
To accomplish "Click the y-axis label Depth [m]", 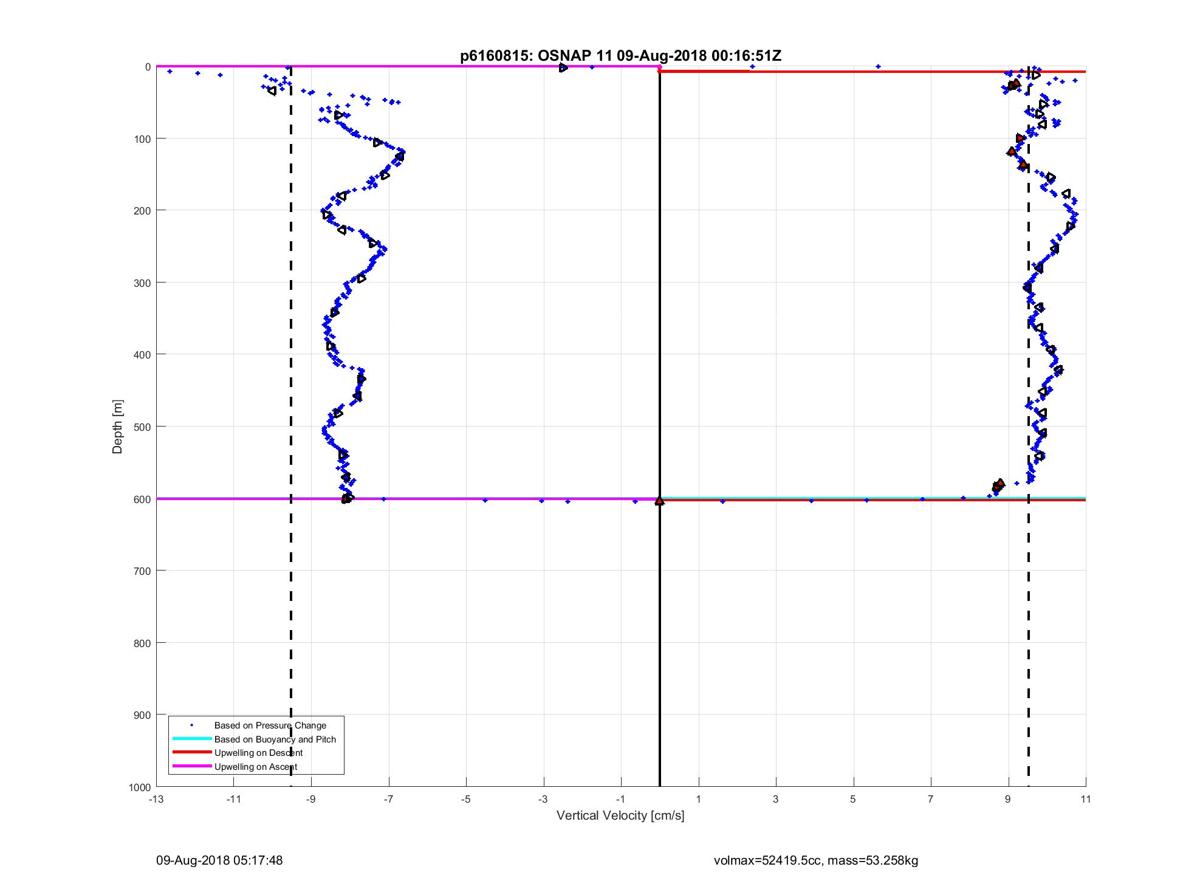I will point(118,427).
